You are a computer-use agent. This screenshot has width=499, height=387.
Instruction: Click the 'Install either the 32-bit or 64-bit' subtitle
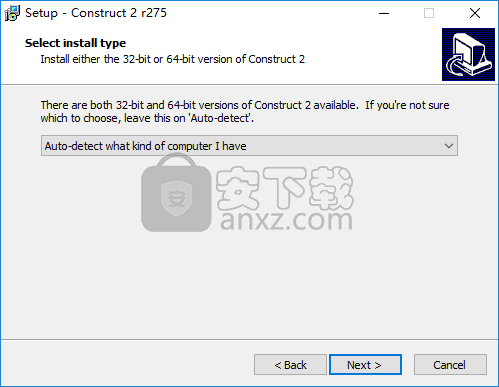[173, 59]
